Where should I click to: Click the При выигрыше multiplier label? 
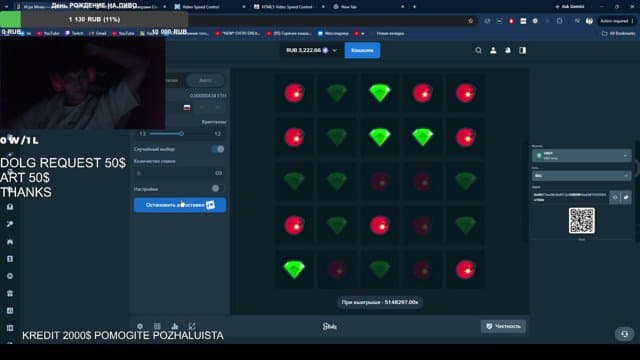[x=380, y=302]
